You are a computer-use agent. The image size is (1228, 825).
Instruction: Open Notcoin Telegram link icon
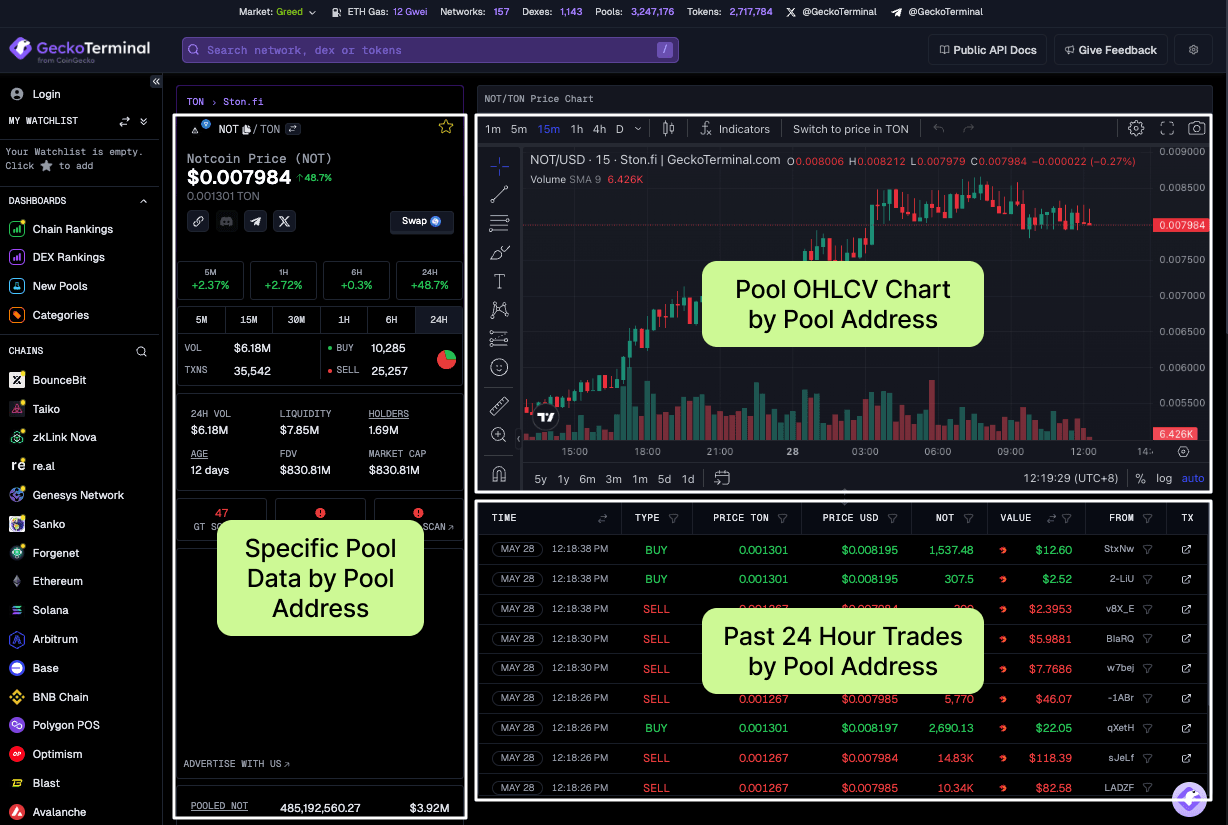[x=256, y=221]
